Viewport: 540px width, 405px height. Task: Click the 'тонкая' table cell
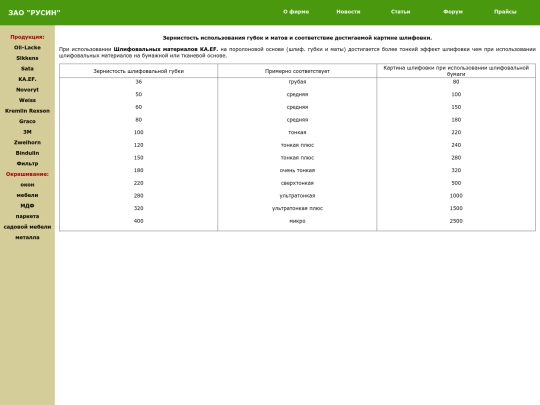pyautogui.click(x=297, y=133)
